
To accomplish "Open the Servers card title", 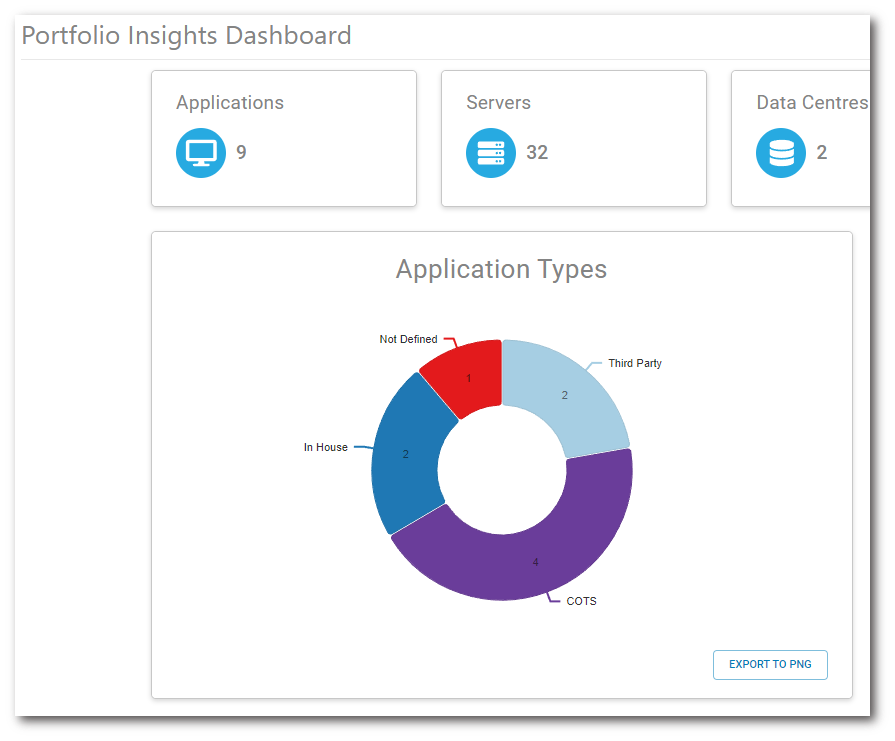I will [498, 103].
